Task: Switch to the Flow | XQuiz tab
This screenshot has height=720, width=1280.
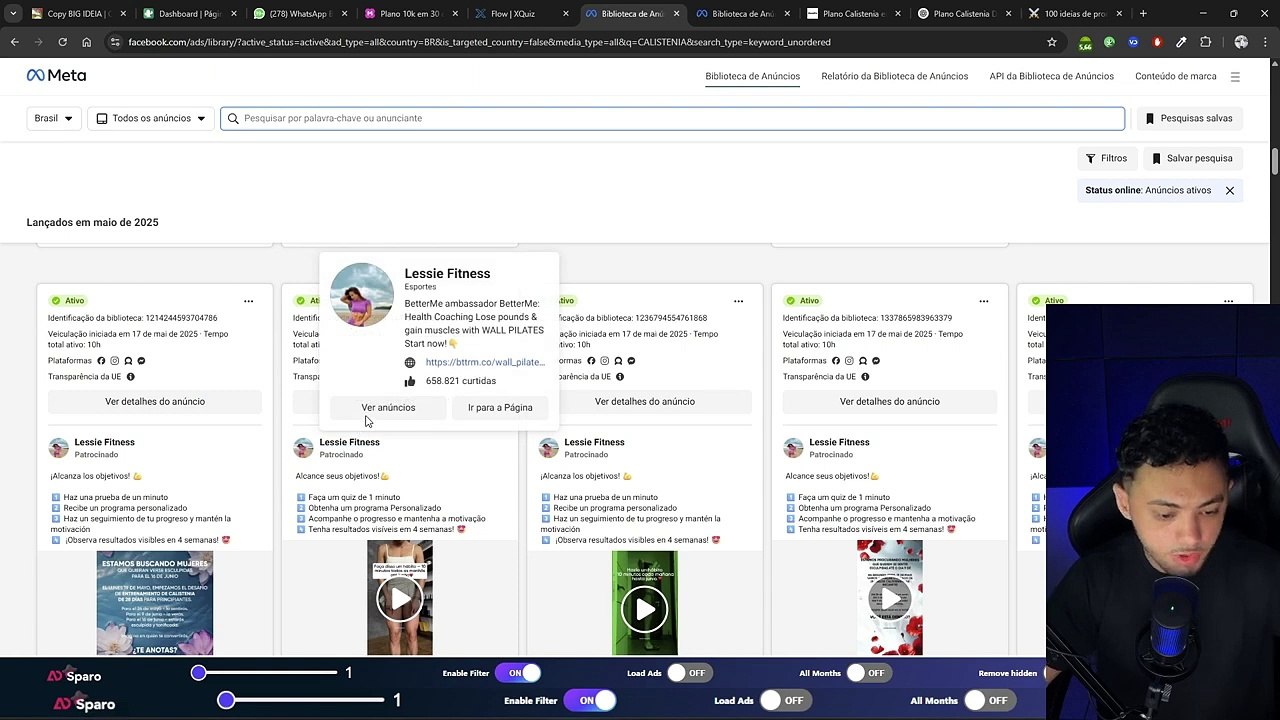Action: pos(520,14)
